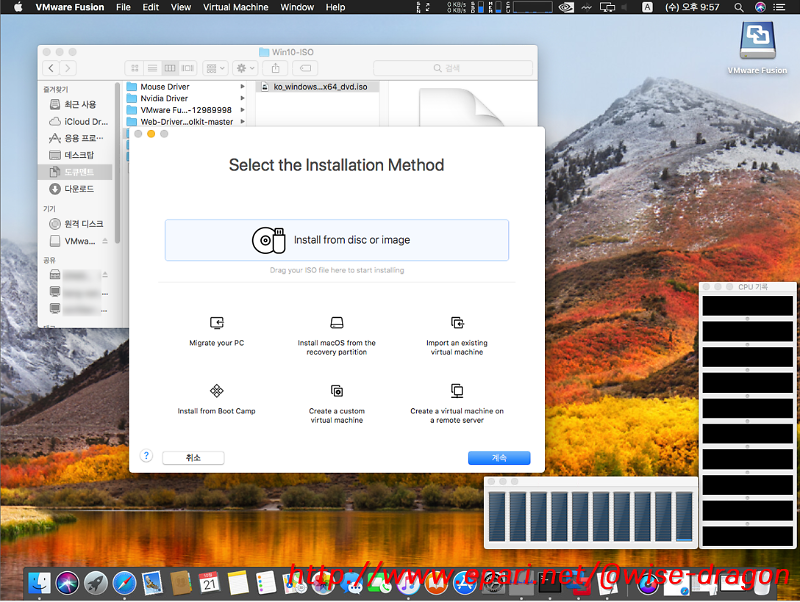Open the Apple menu
The image size is (800, 602).
(x=18, y=7)
